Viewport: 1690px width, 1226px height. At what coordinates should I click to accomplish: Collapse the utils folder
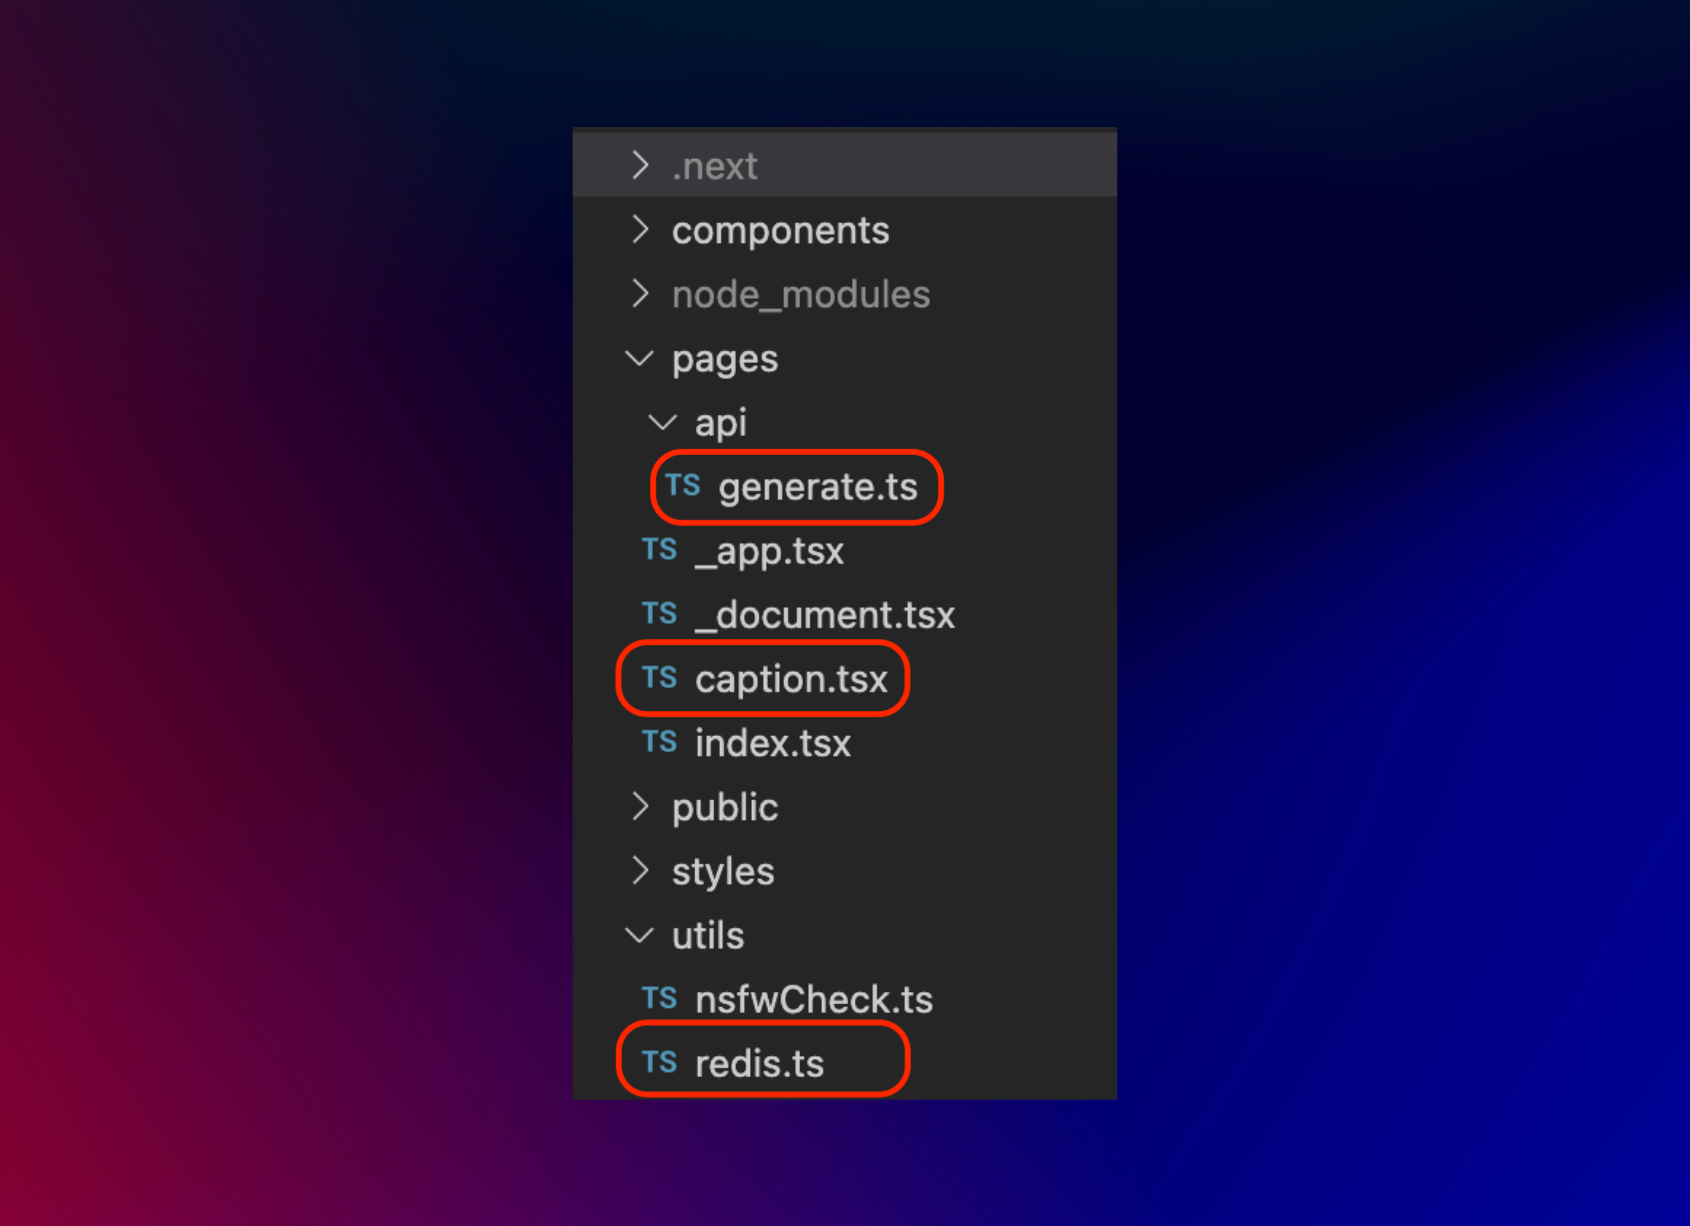coord(640,934)
